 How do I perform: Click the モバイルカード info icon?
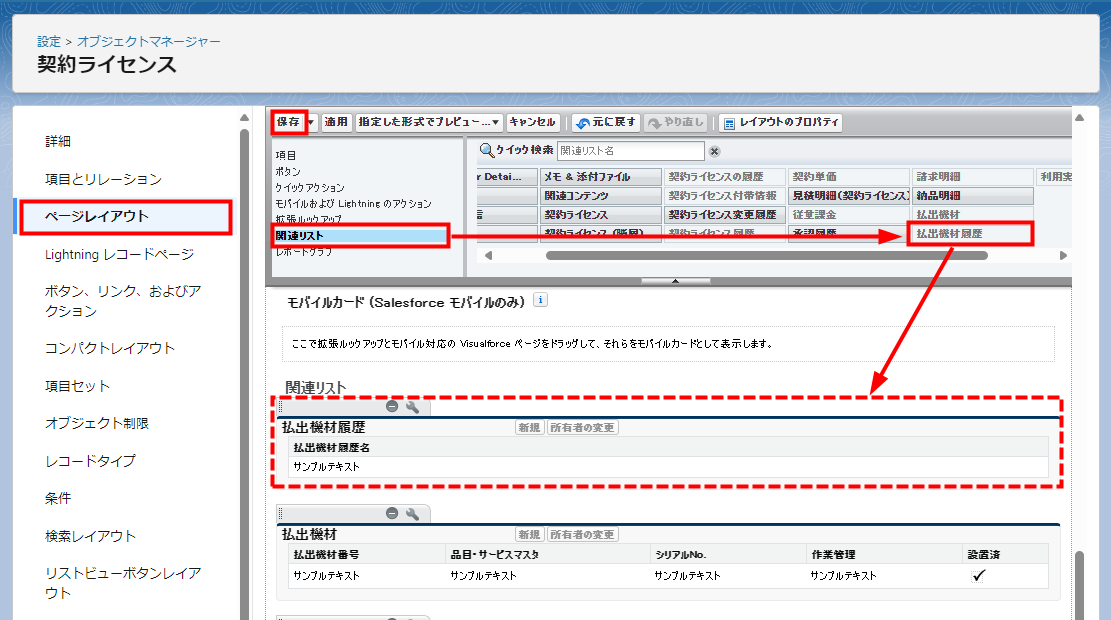[540, 300]
